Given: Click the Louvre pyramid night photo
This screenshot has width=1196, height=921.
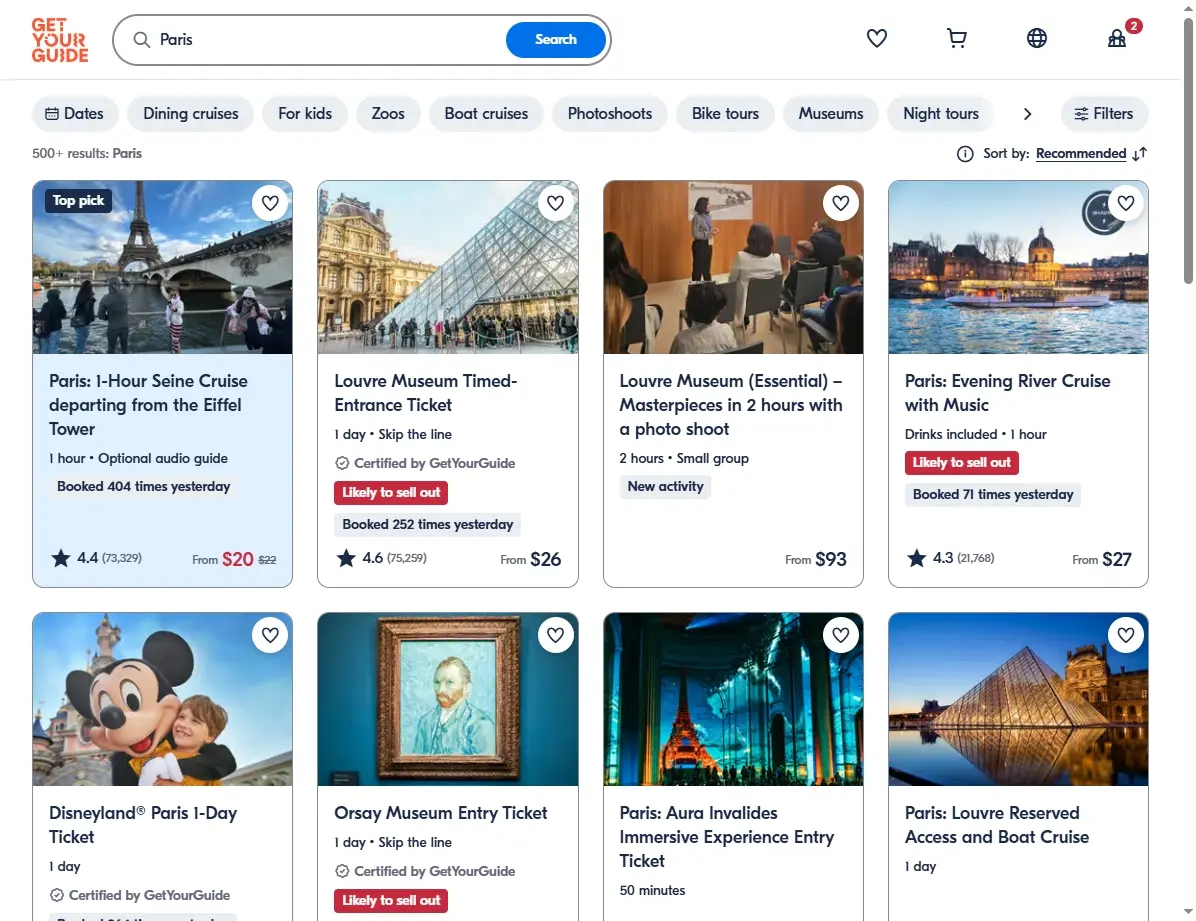Looking at the screenshot, I should [1018, 699].
